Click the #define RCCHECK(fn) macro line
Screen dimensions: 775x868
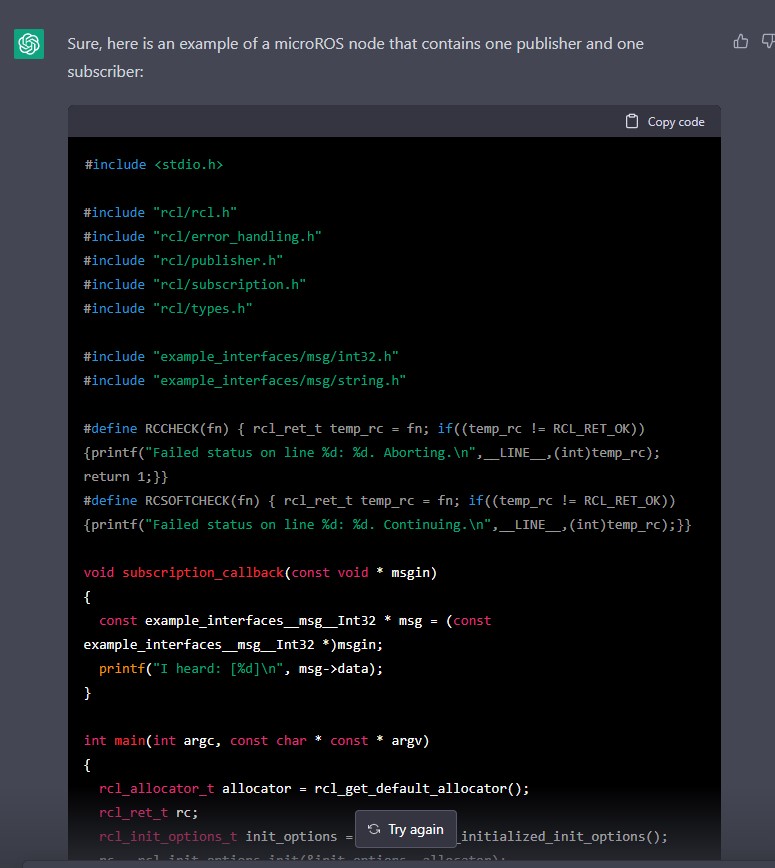click(x=364, y=428)
